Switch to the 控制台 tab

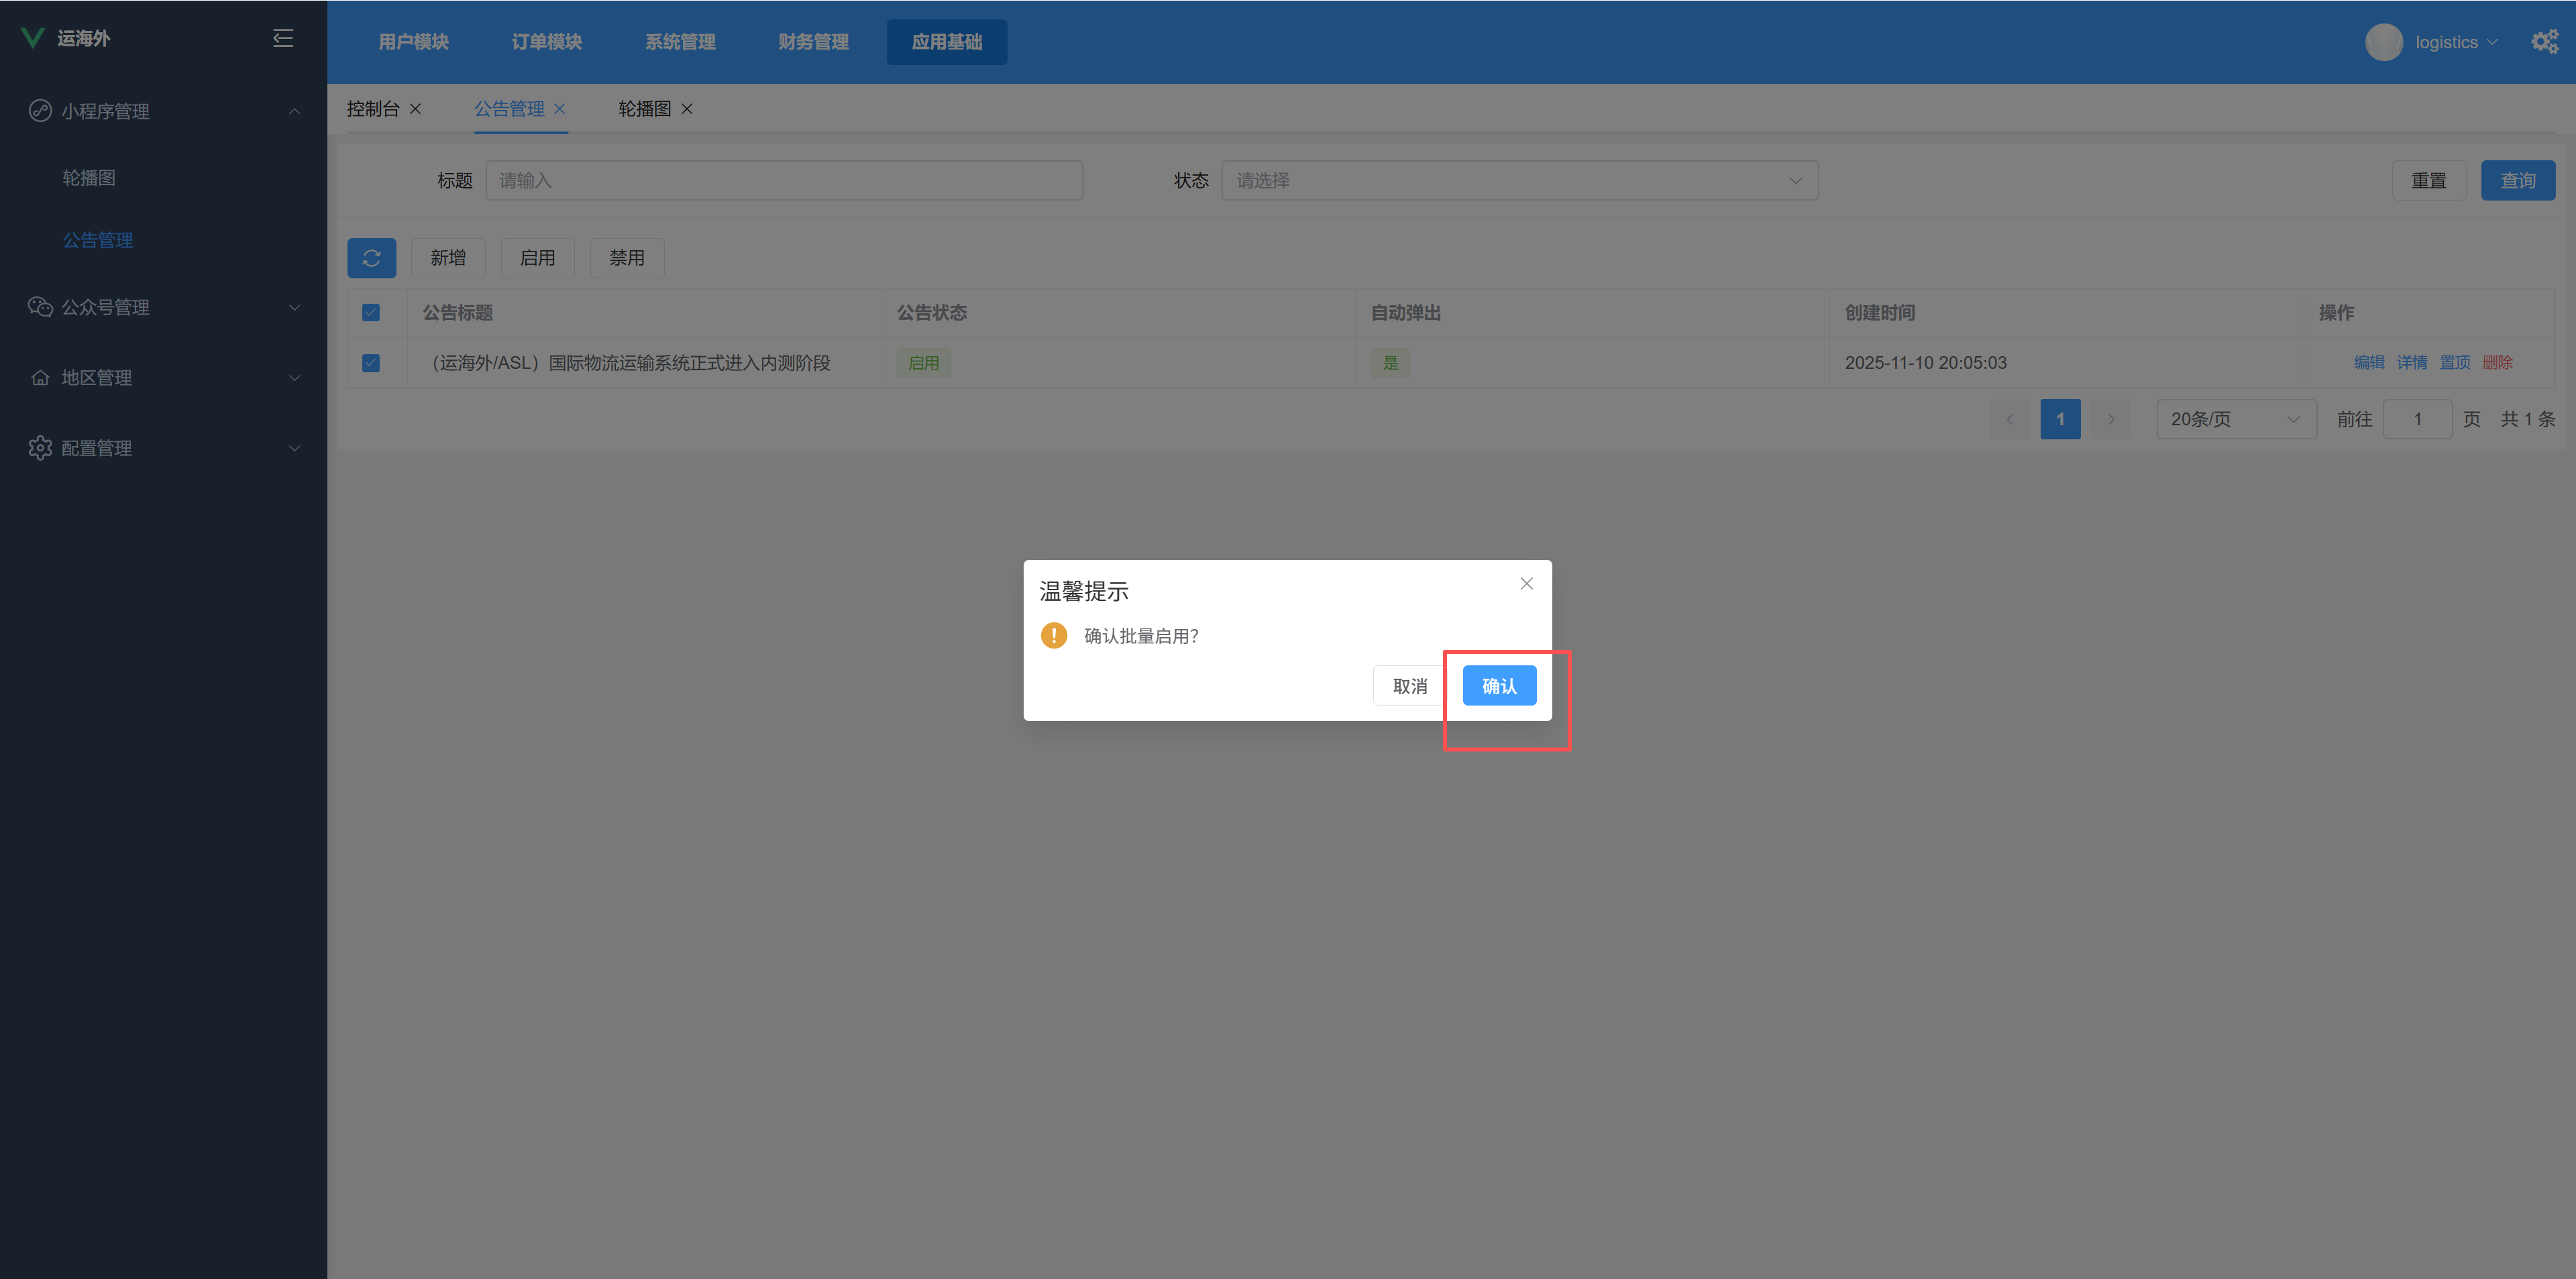coord(373,109)
